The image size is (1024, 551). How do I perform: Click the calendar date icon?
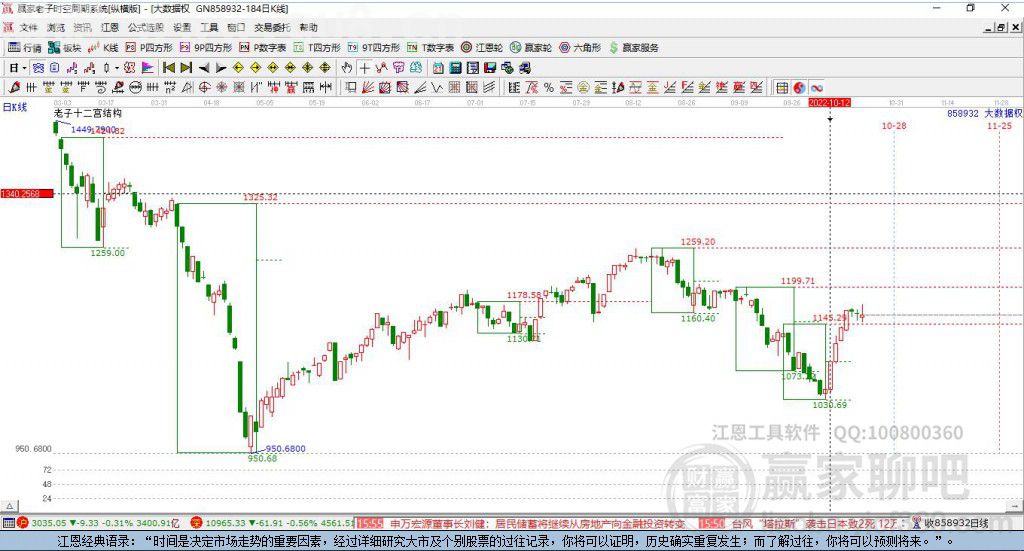[438, 68]
